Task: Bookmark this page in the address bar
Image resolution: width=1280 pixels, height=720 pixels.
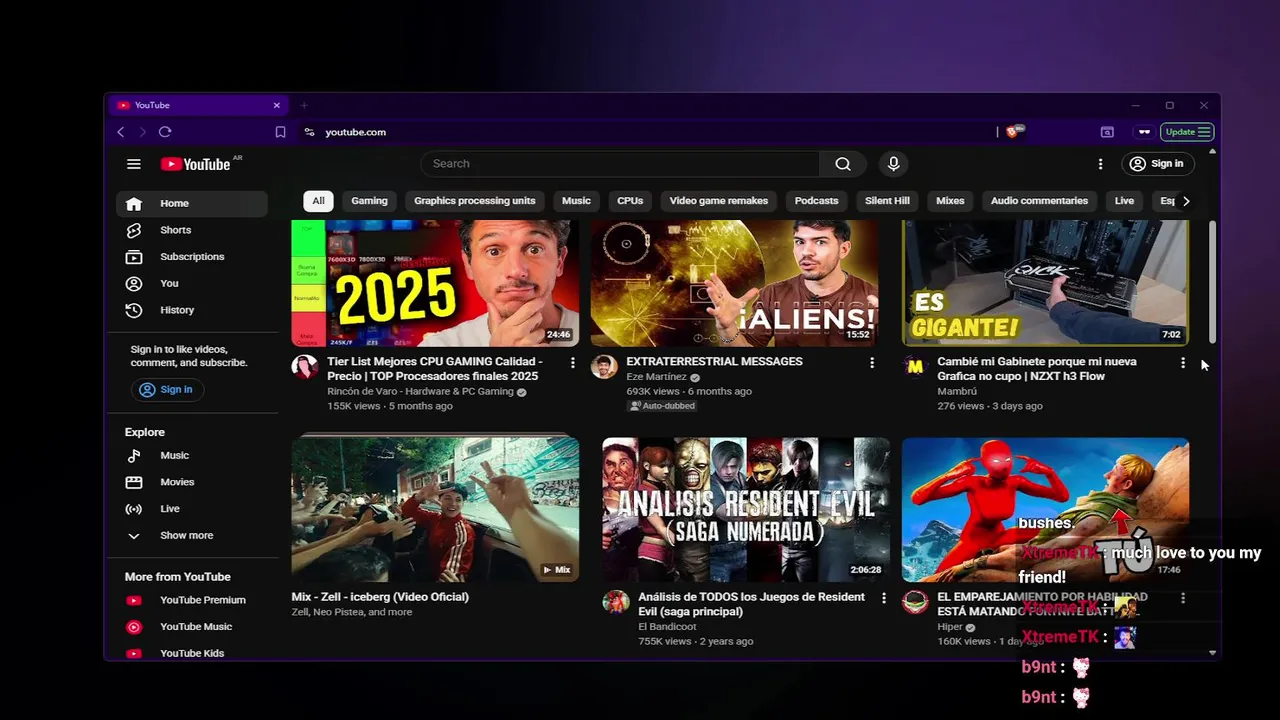Action: [x=280, y=132]
